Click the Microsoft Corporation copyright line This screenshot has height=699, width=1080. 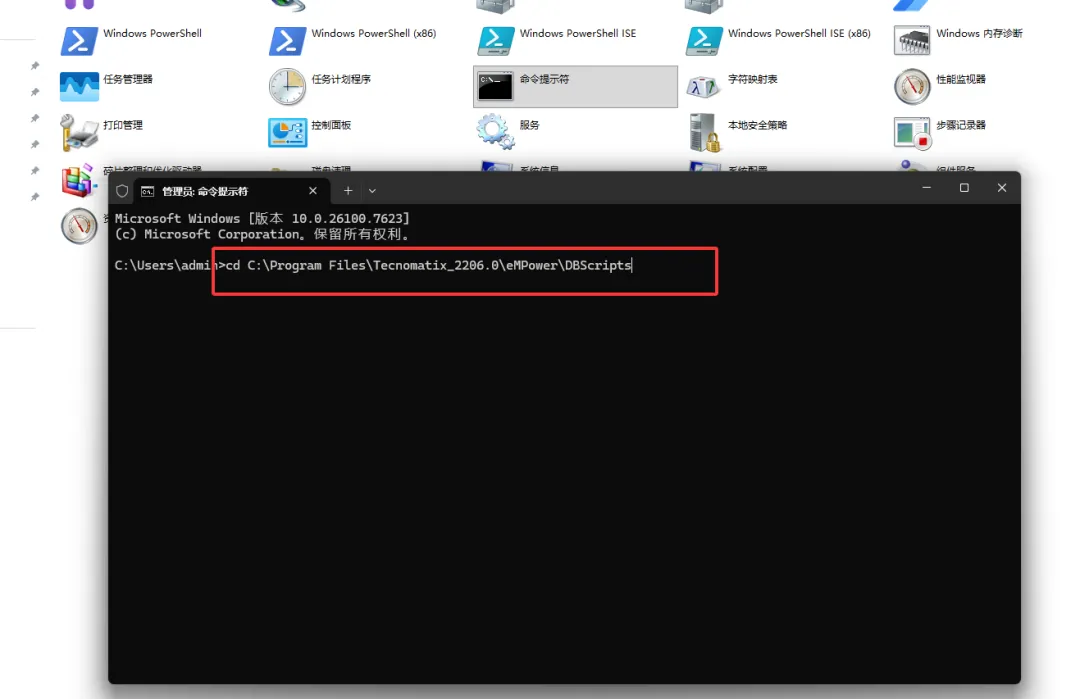coord(262,234)
